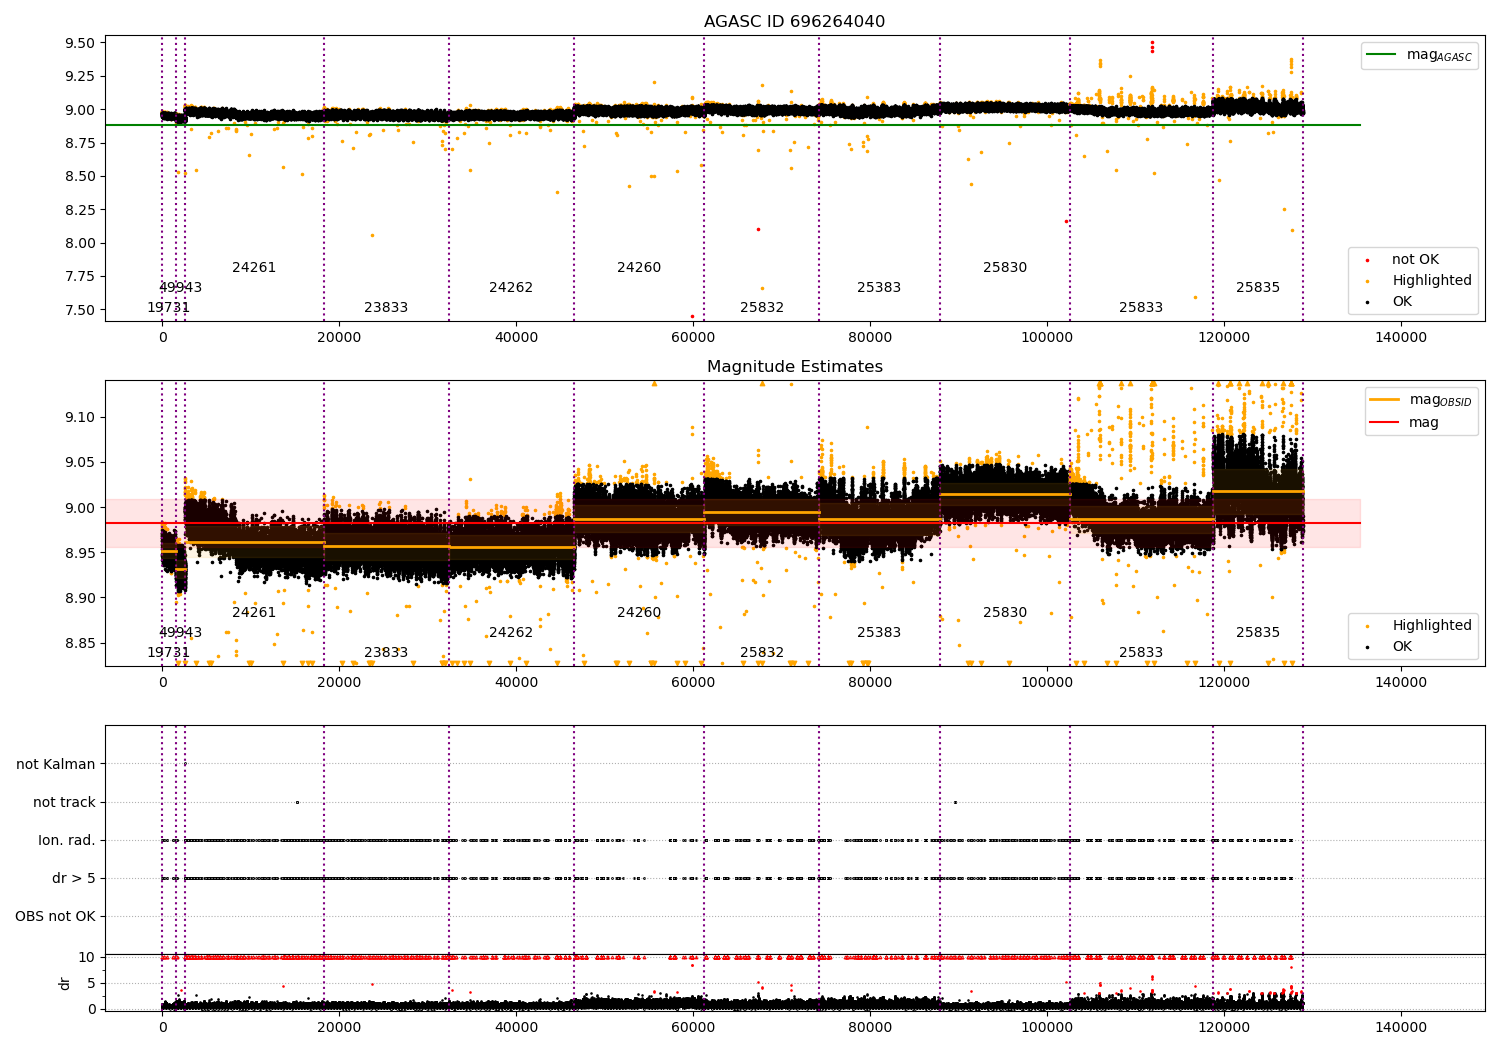The image size is (1500, 1050).
Task: Click the 7.50 y-axis tick label
Action: coord(81,310)
